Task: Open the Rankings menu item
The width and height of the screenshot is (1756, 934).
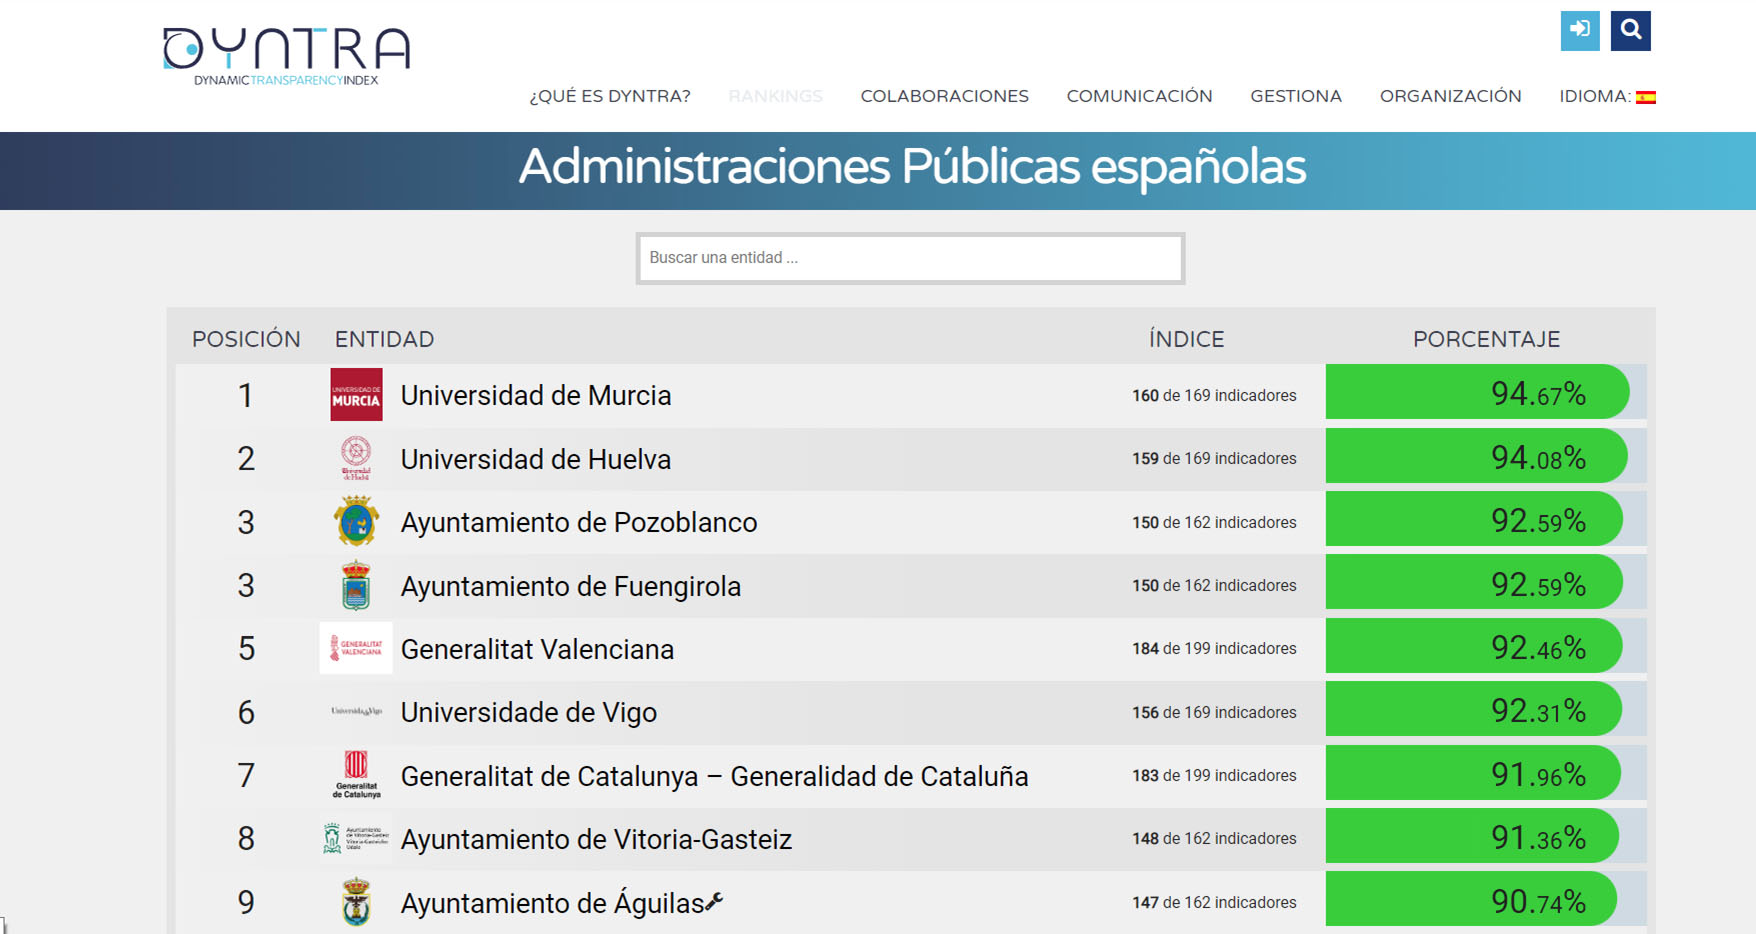Action: click(x=775, y=96)
